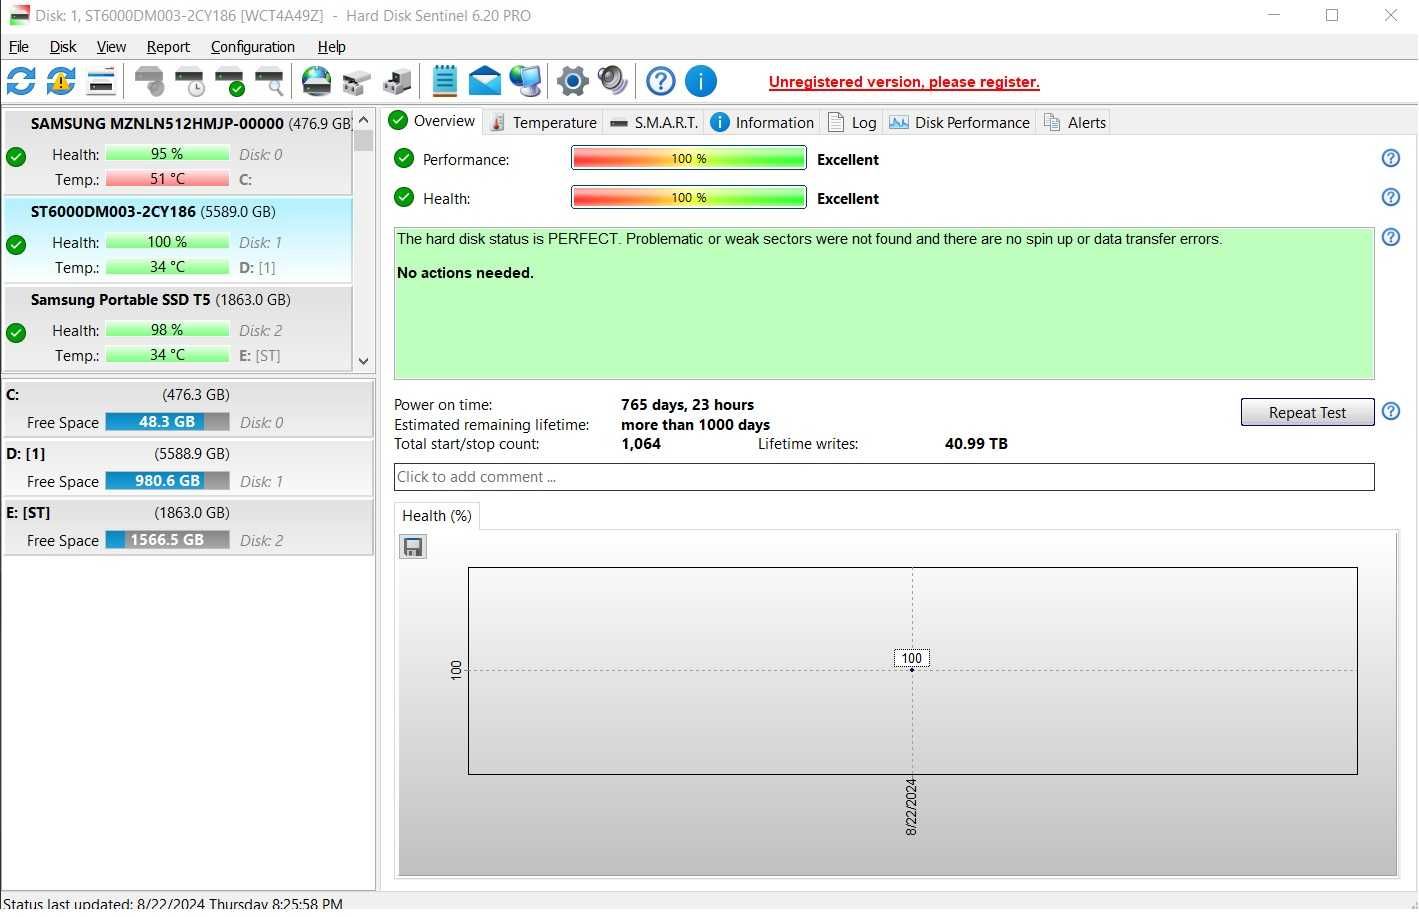Open the Report menu
This screenshot has width=1419, height=917.
pos(168,47)
